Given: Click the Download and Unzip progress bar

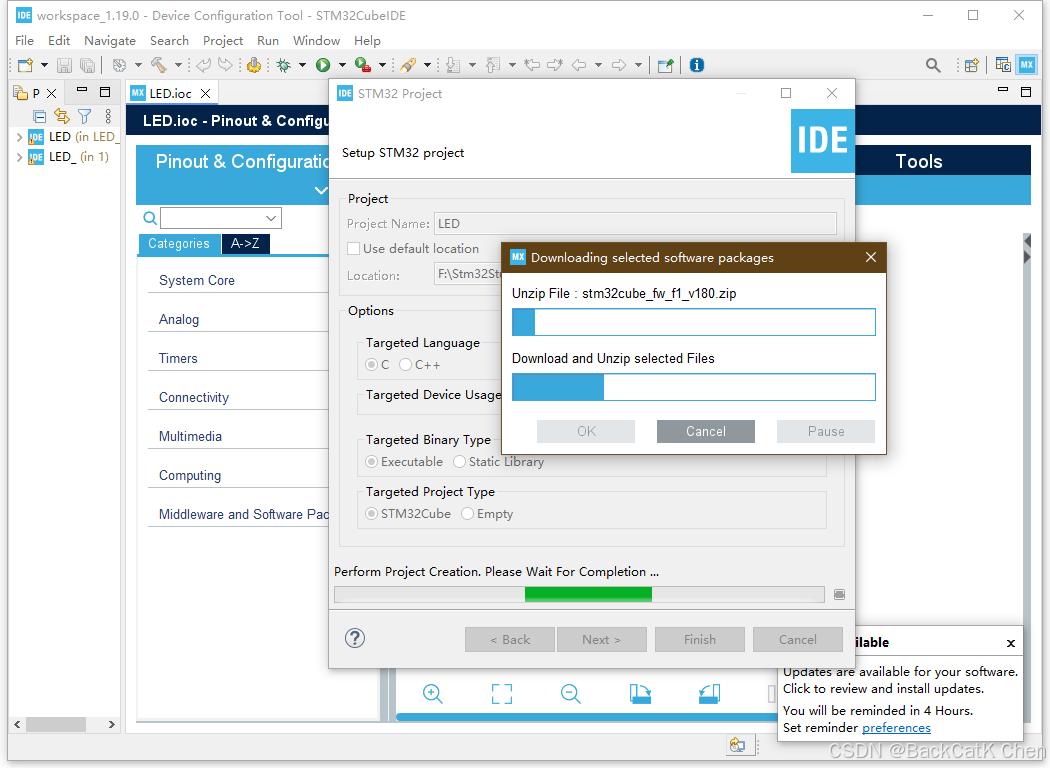Looking at the screenshot, I should click(x=694, y=387).
